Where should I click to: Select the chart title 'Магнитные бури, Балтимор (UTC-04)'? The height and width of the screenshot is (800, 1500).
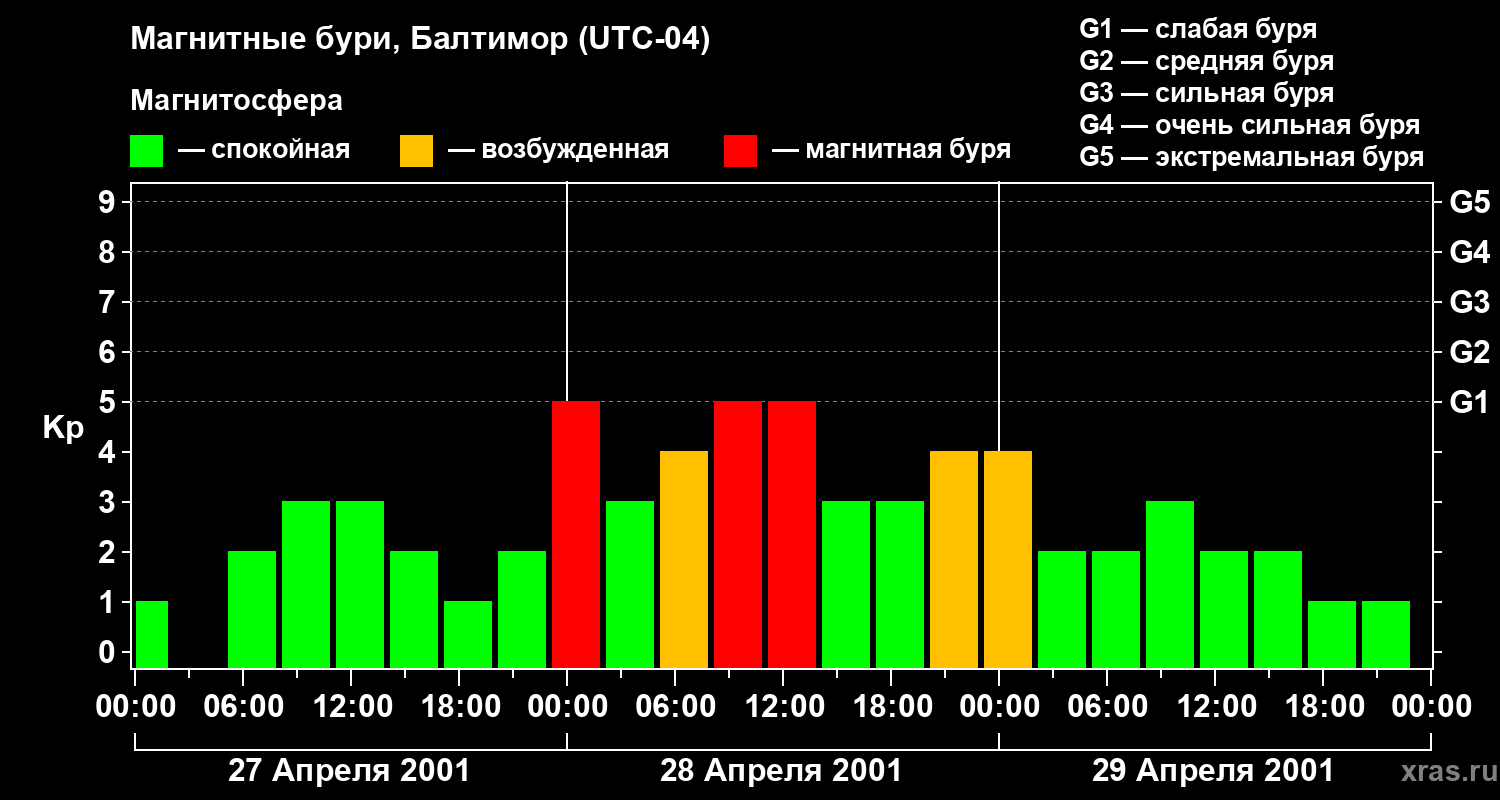click(x=420, y=40)
